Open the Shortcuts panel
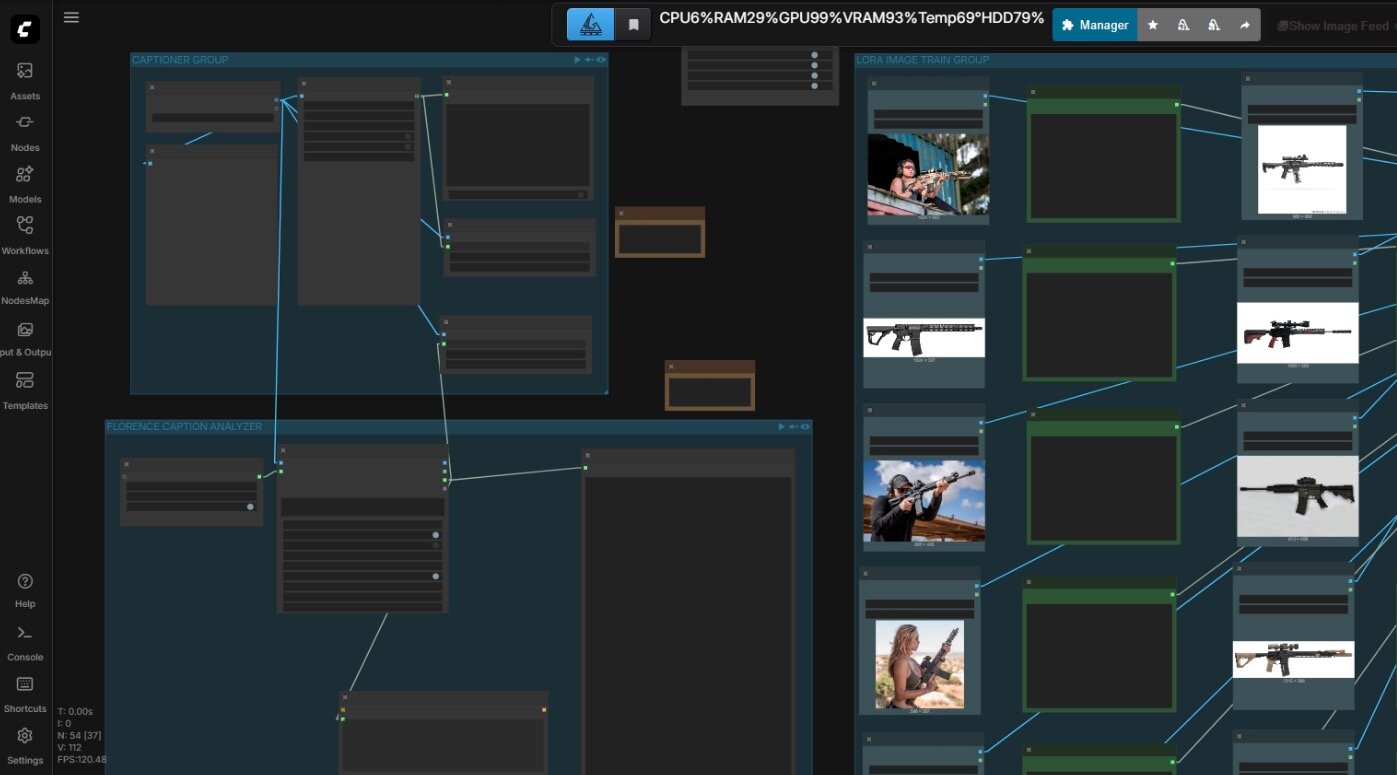The height and width of the screenshot is (775, 1397). click(x=25, y=694)
